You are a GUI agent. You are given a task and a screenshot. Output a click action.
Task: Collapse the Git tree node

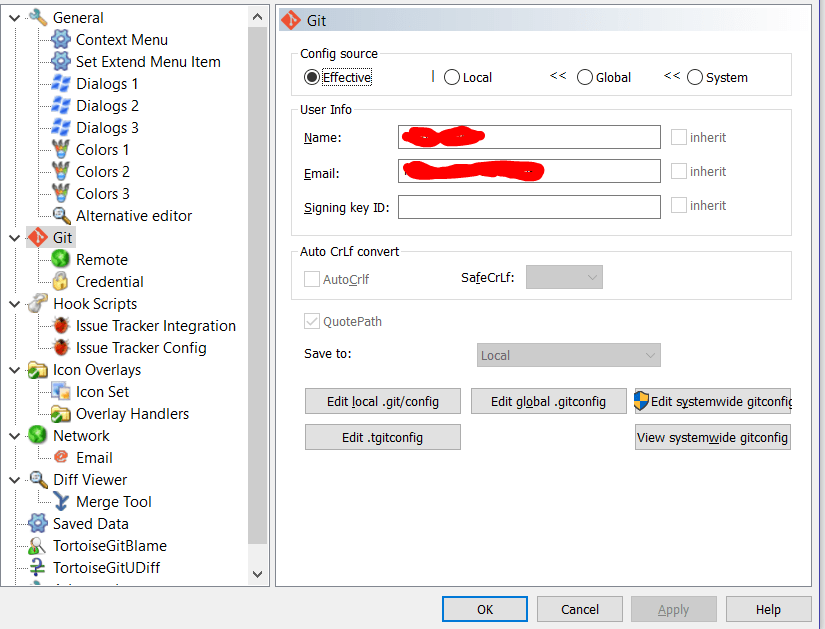pyautogui.click(x=15, y=238)
